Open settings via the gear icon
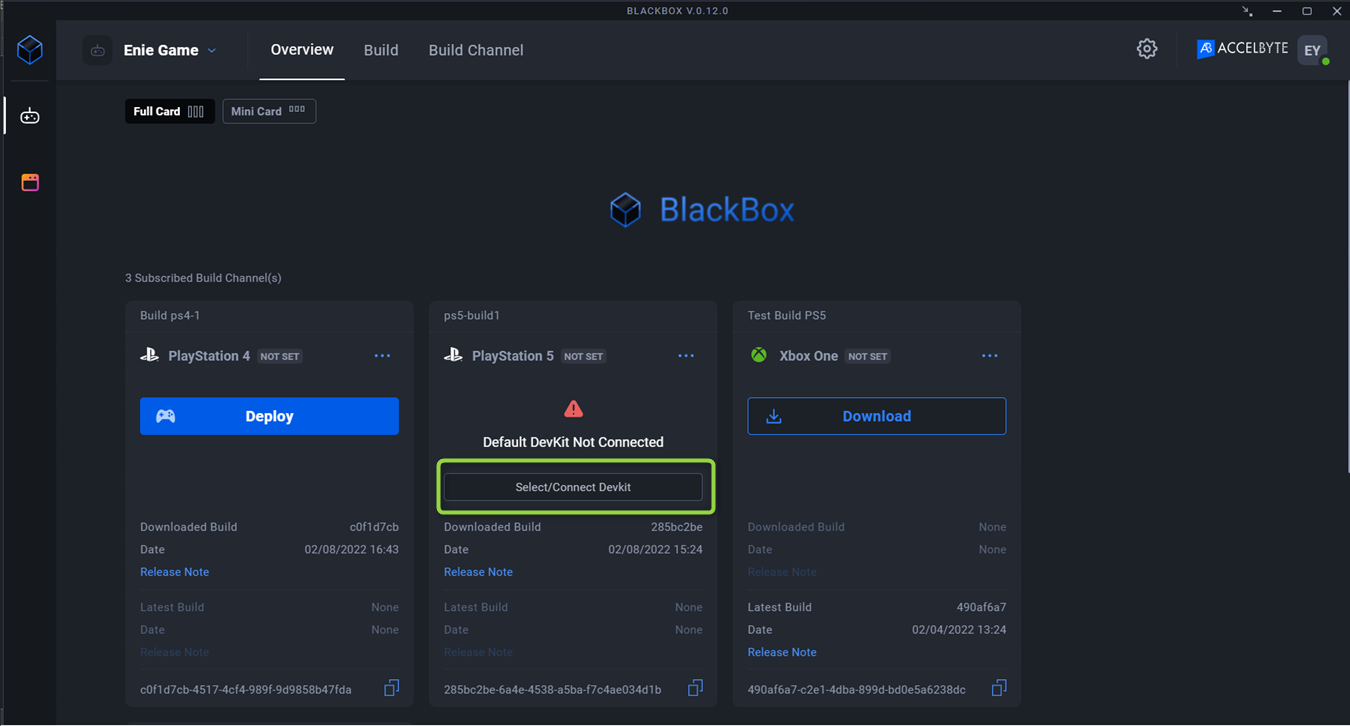The image size is (1350, 726). [x=1147, y=49]
